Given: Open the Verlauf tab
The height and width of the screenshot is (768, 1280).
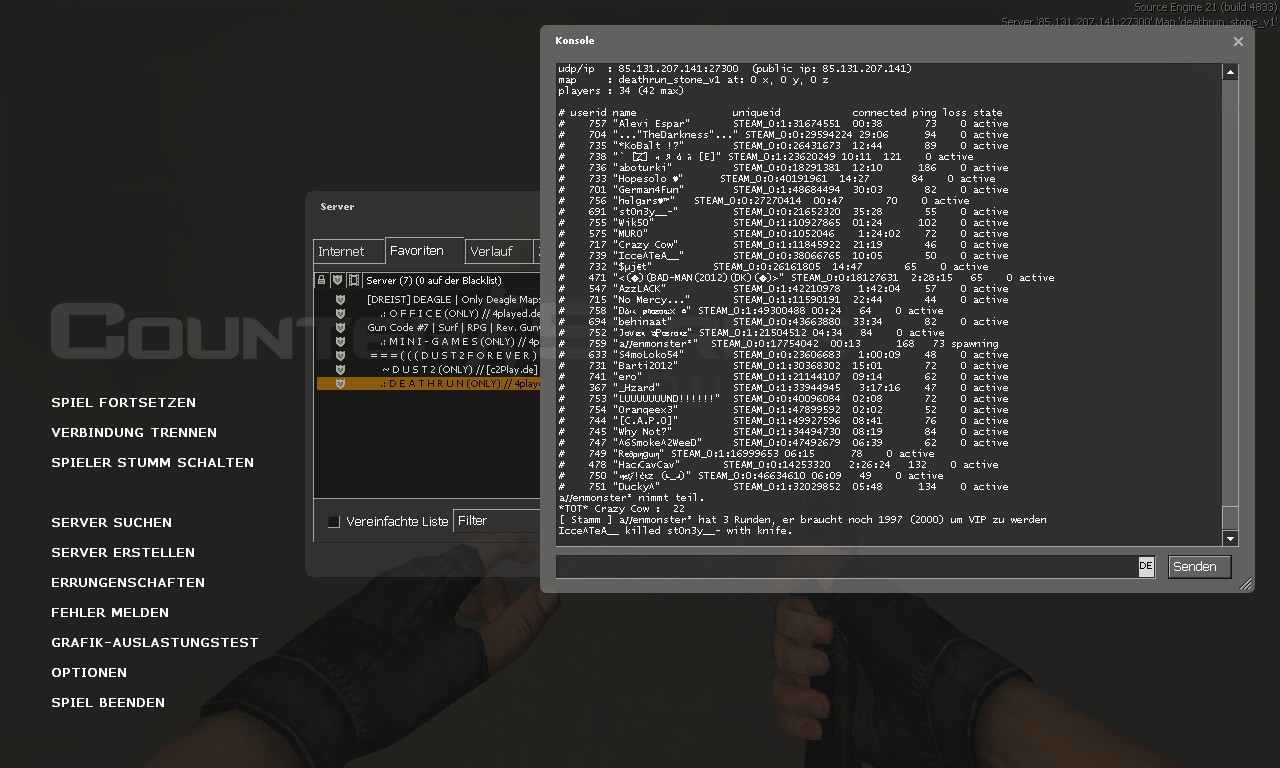Looking at the screenshot, I should [x=498, y=252].
